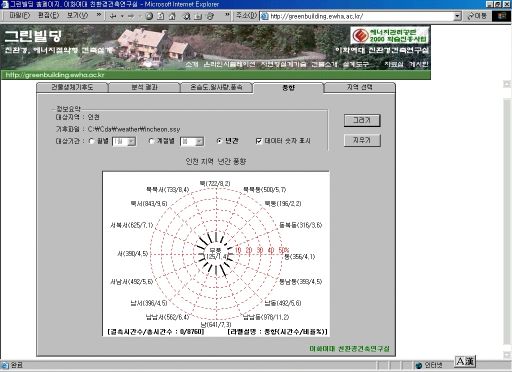Uncheck the 데이터 숫자 표시 checkbox

259,141
